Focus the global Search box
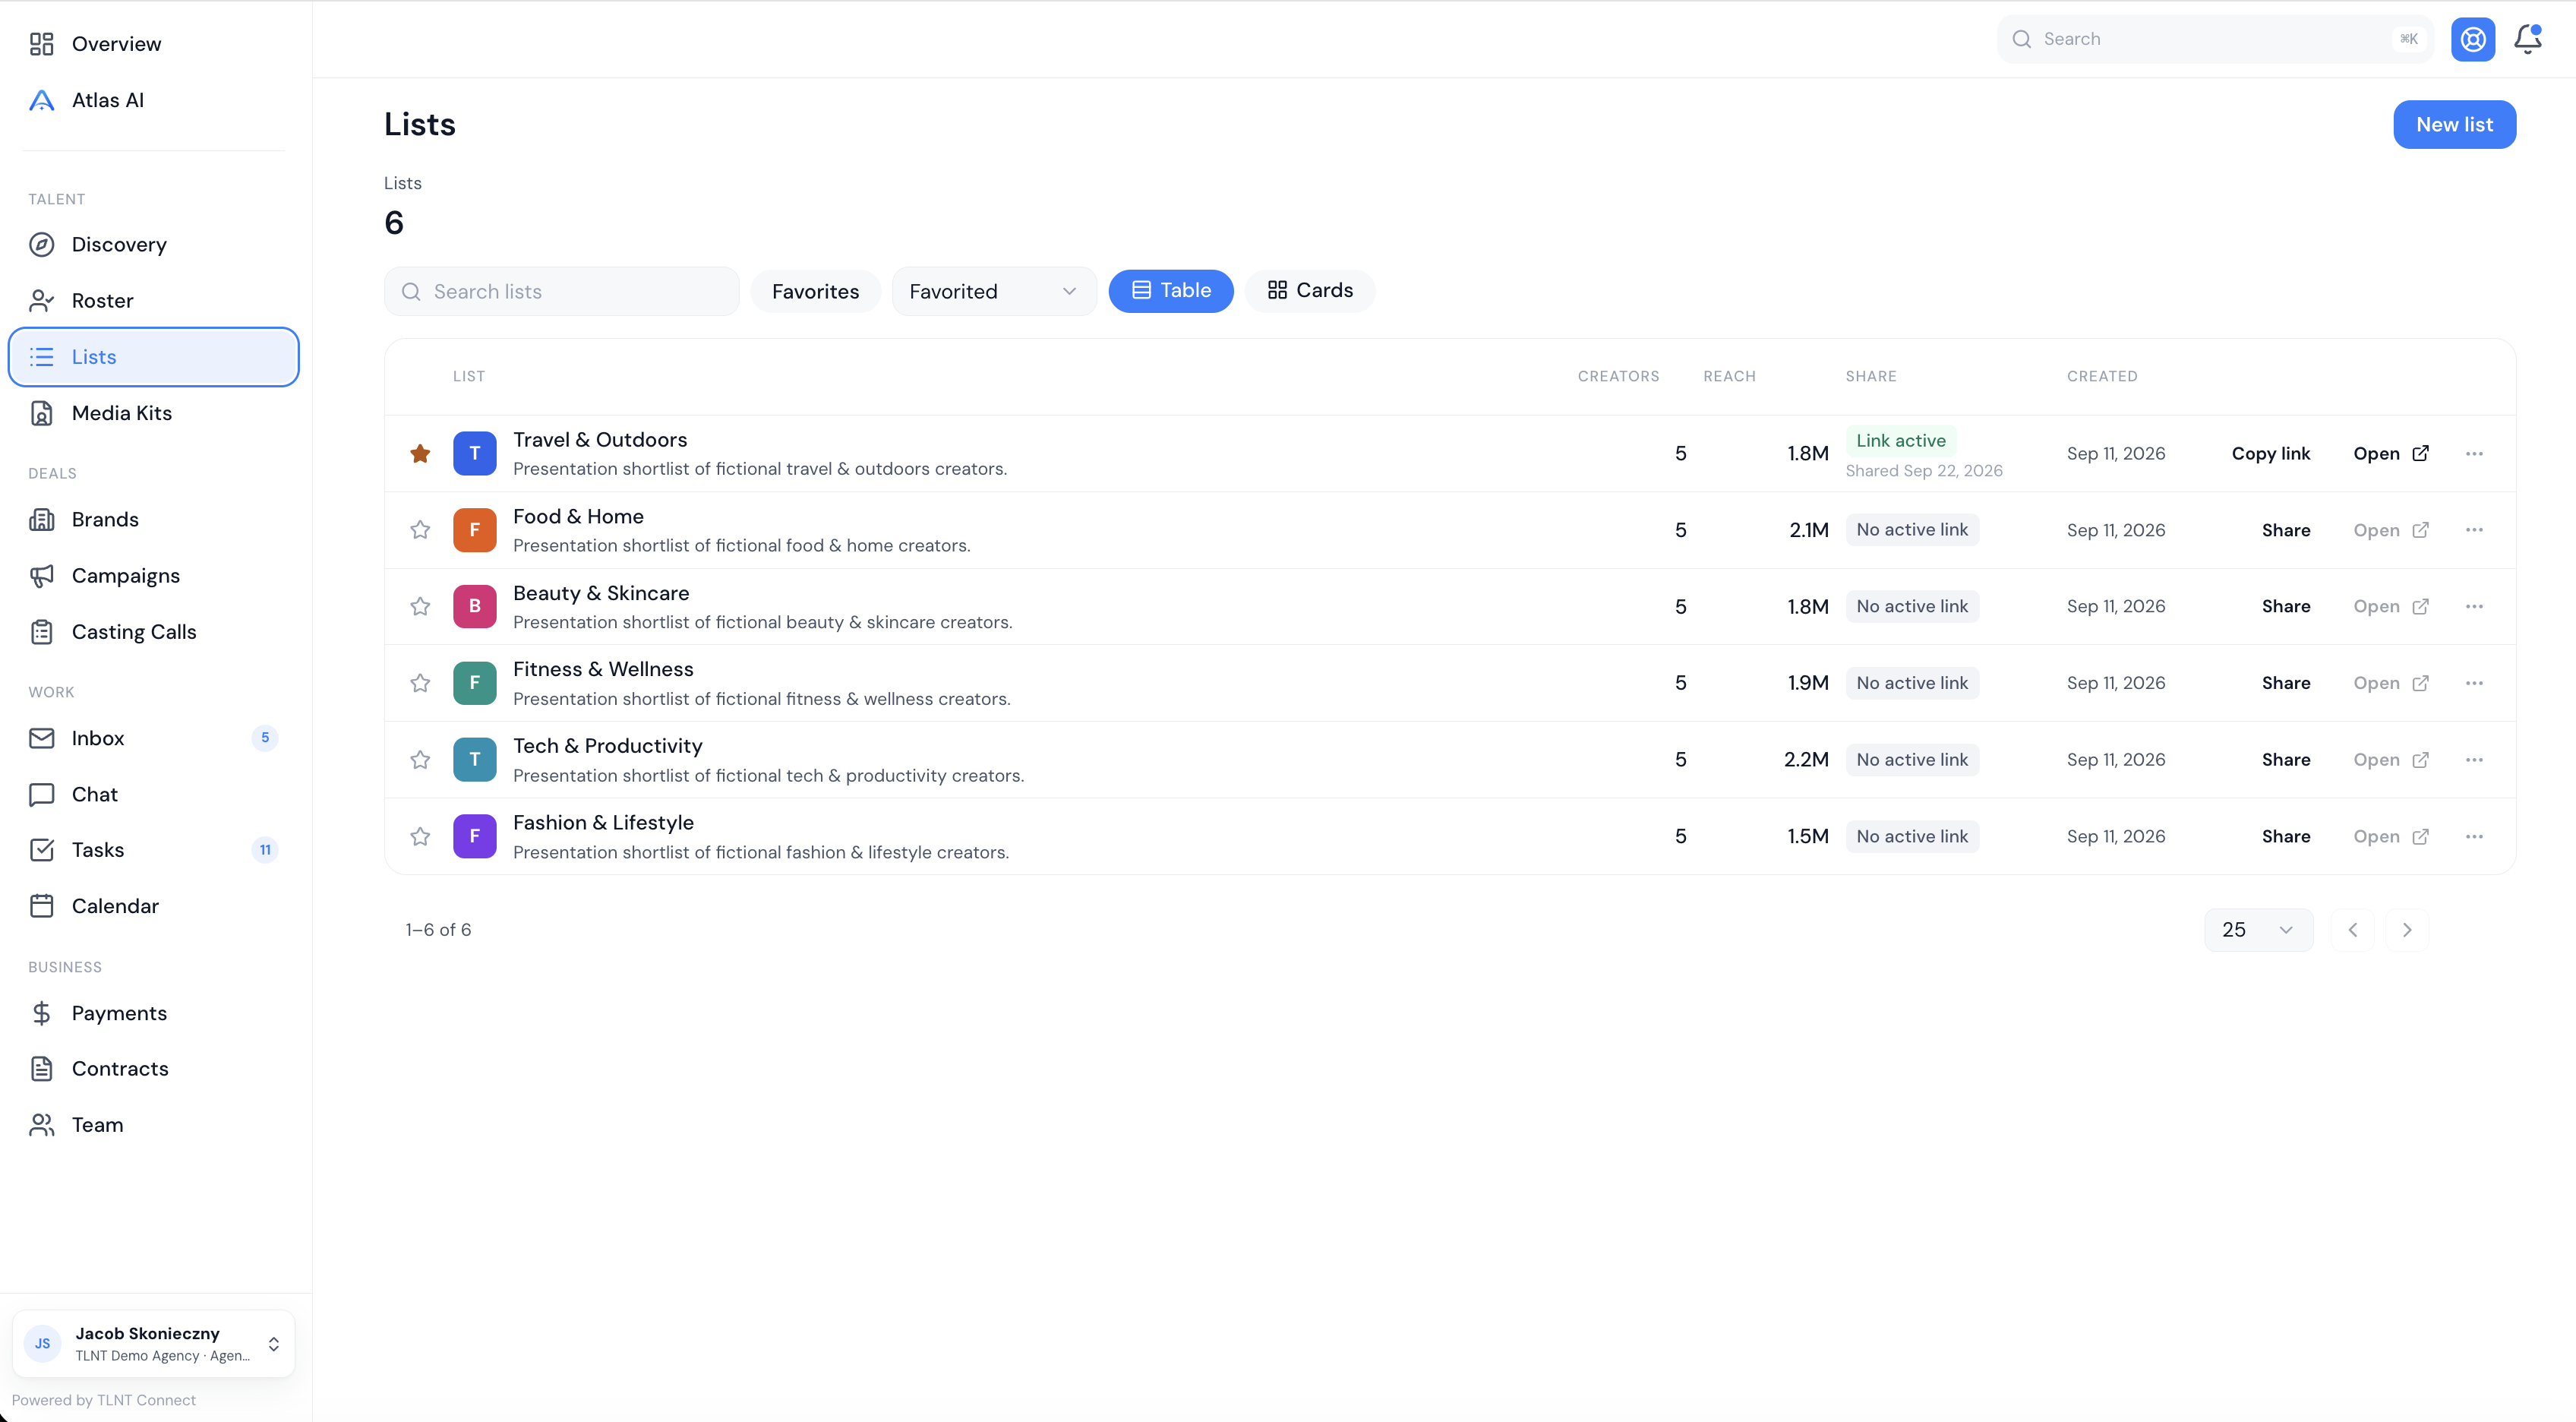Screen dimensions: 2576x1422 coord(2214,39)
